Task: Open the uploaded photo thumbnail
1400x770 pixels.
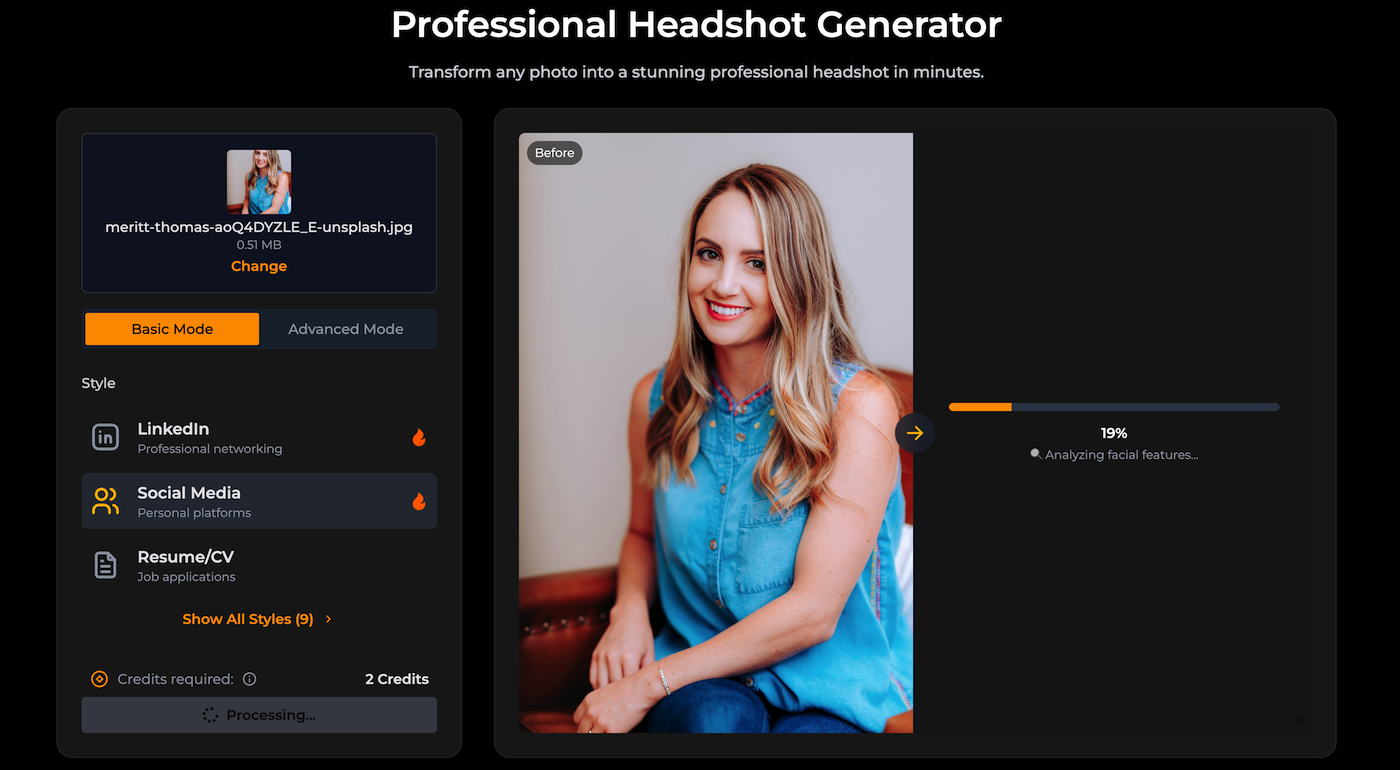Action: (x=259, y=182)
